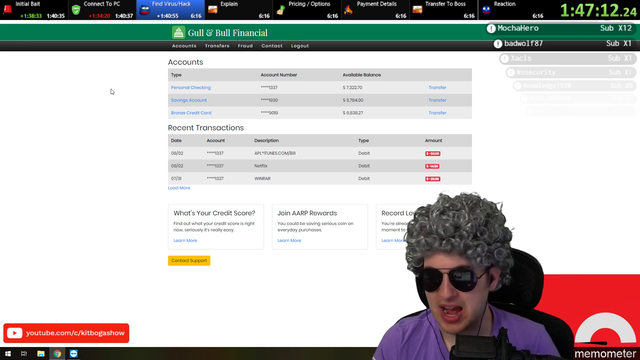Select the WINRAR transaction description
640x360 pixels.
point(262,179)
